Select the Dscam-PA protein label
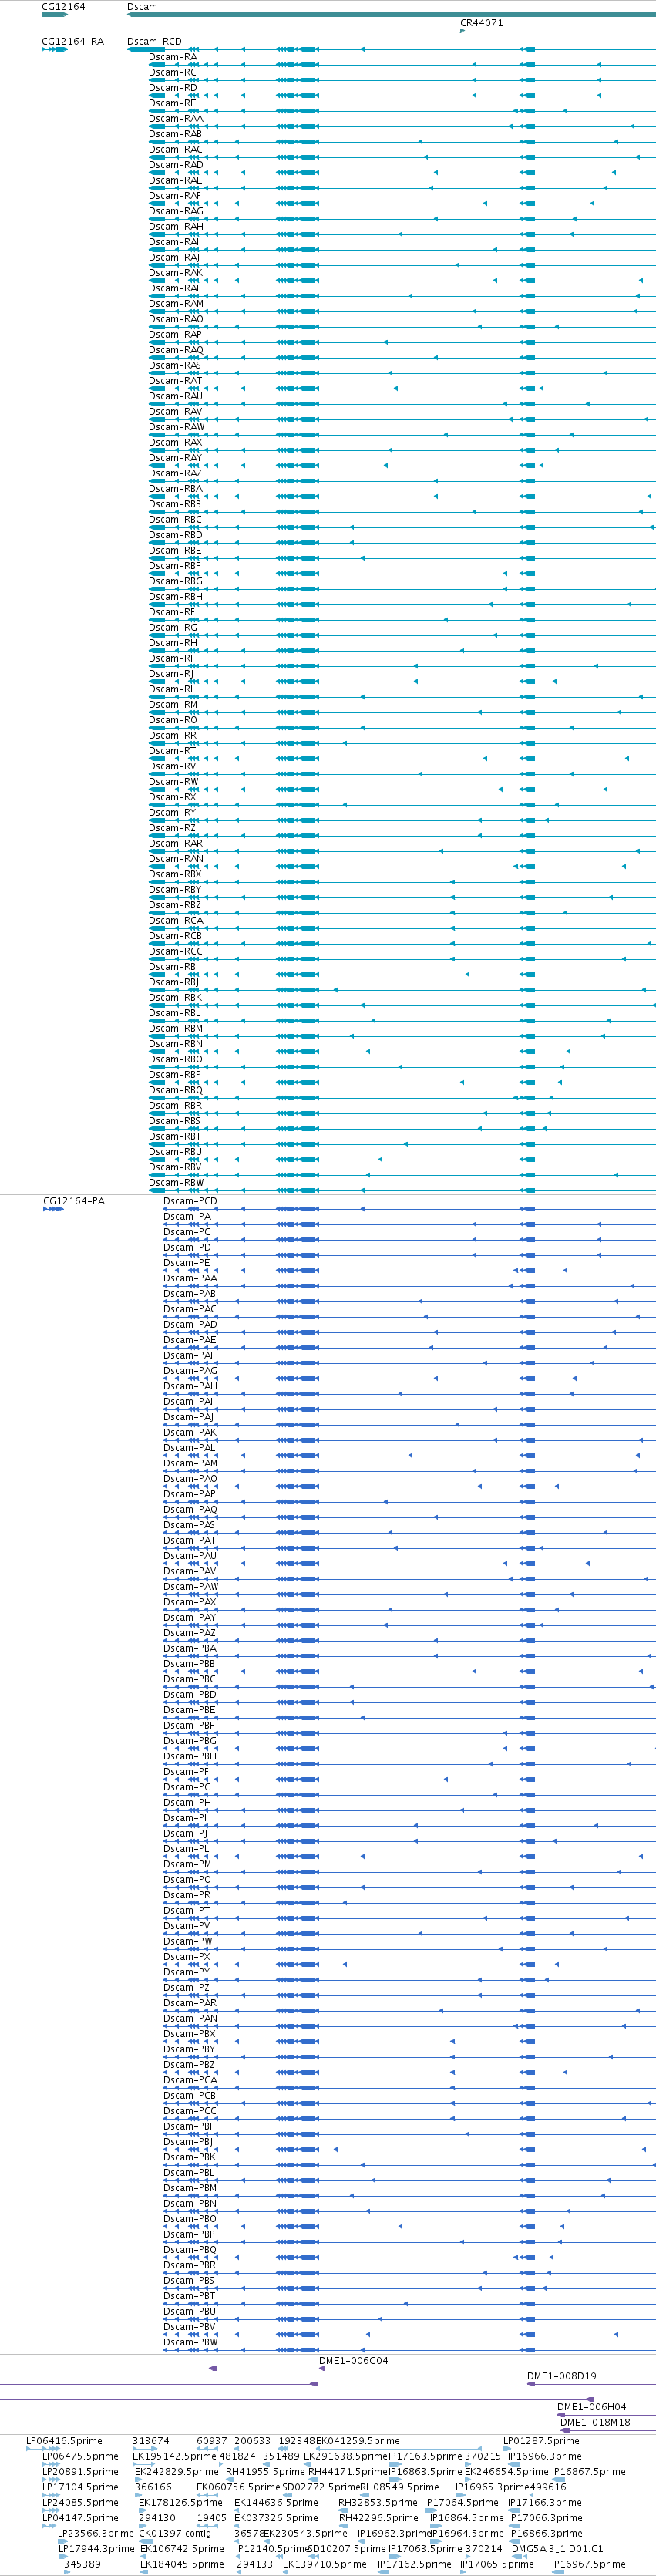Image resolution: width=656 pixels, height=2576 pixels. pyautogui.click(x=187, y=1217)
